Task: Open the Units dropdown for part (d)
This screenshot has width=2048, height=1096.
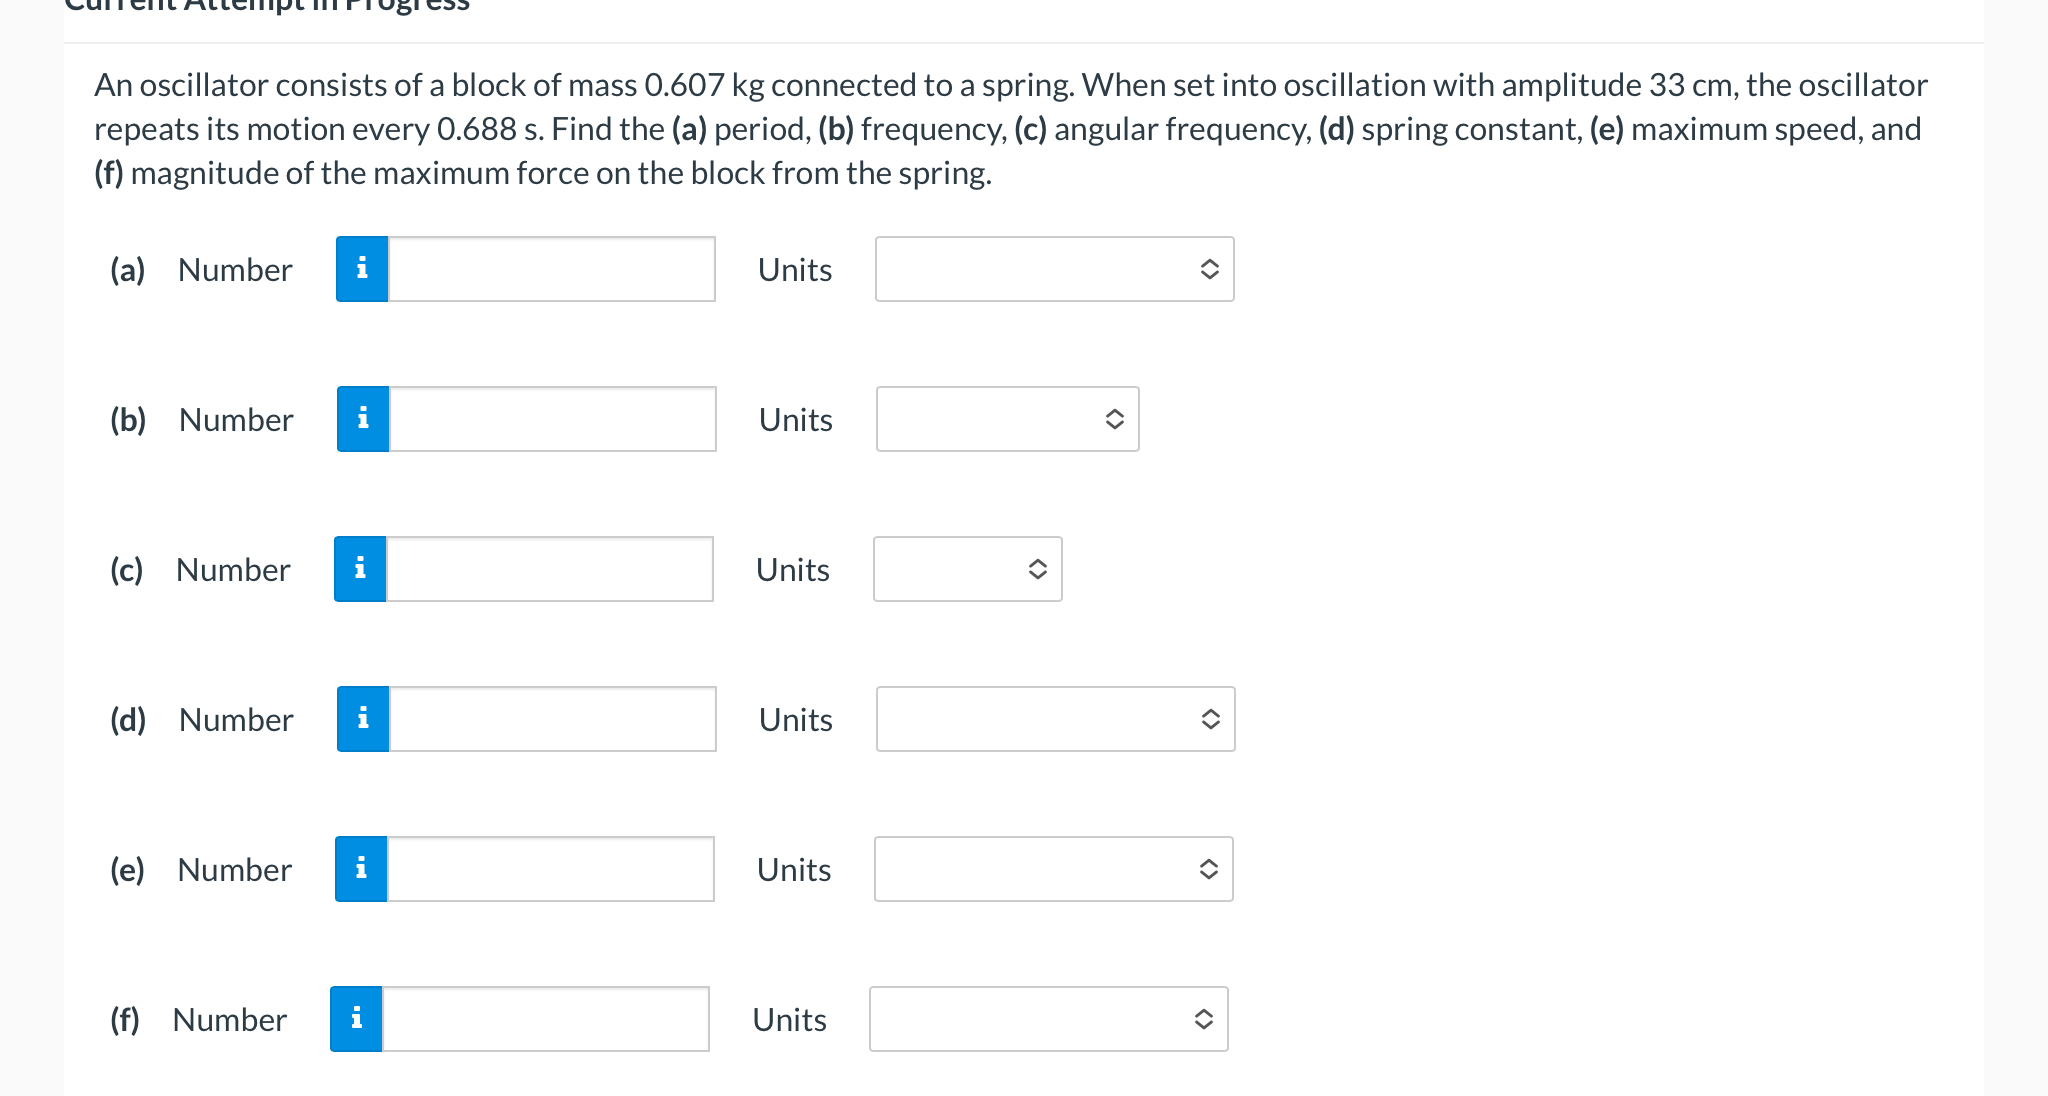Action: [x=1055, y=719]
